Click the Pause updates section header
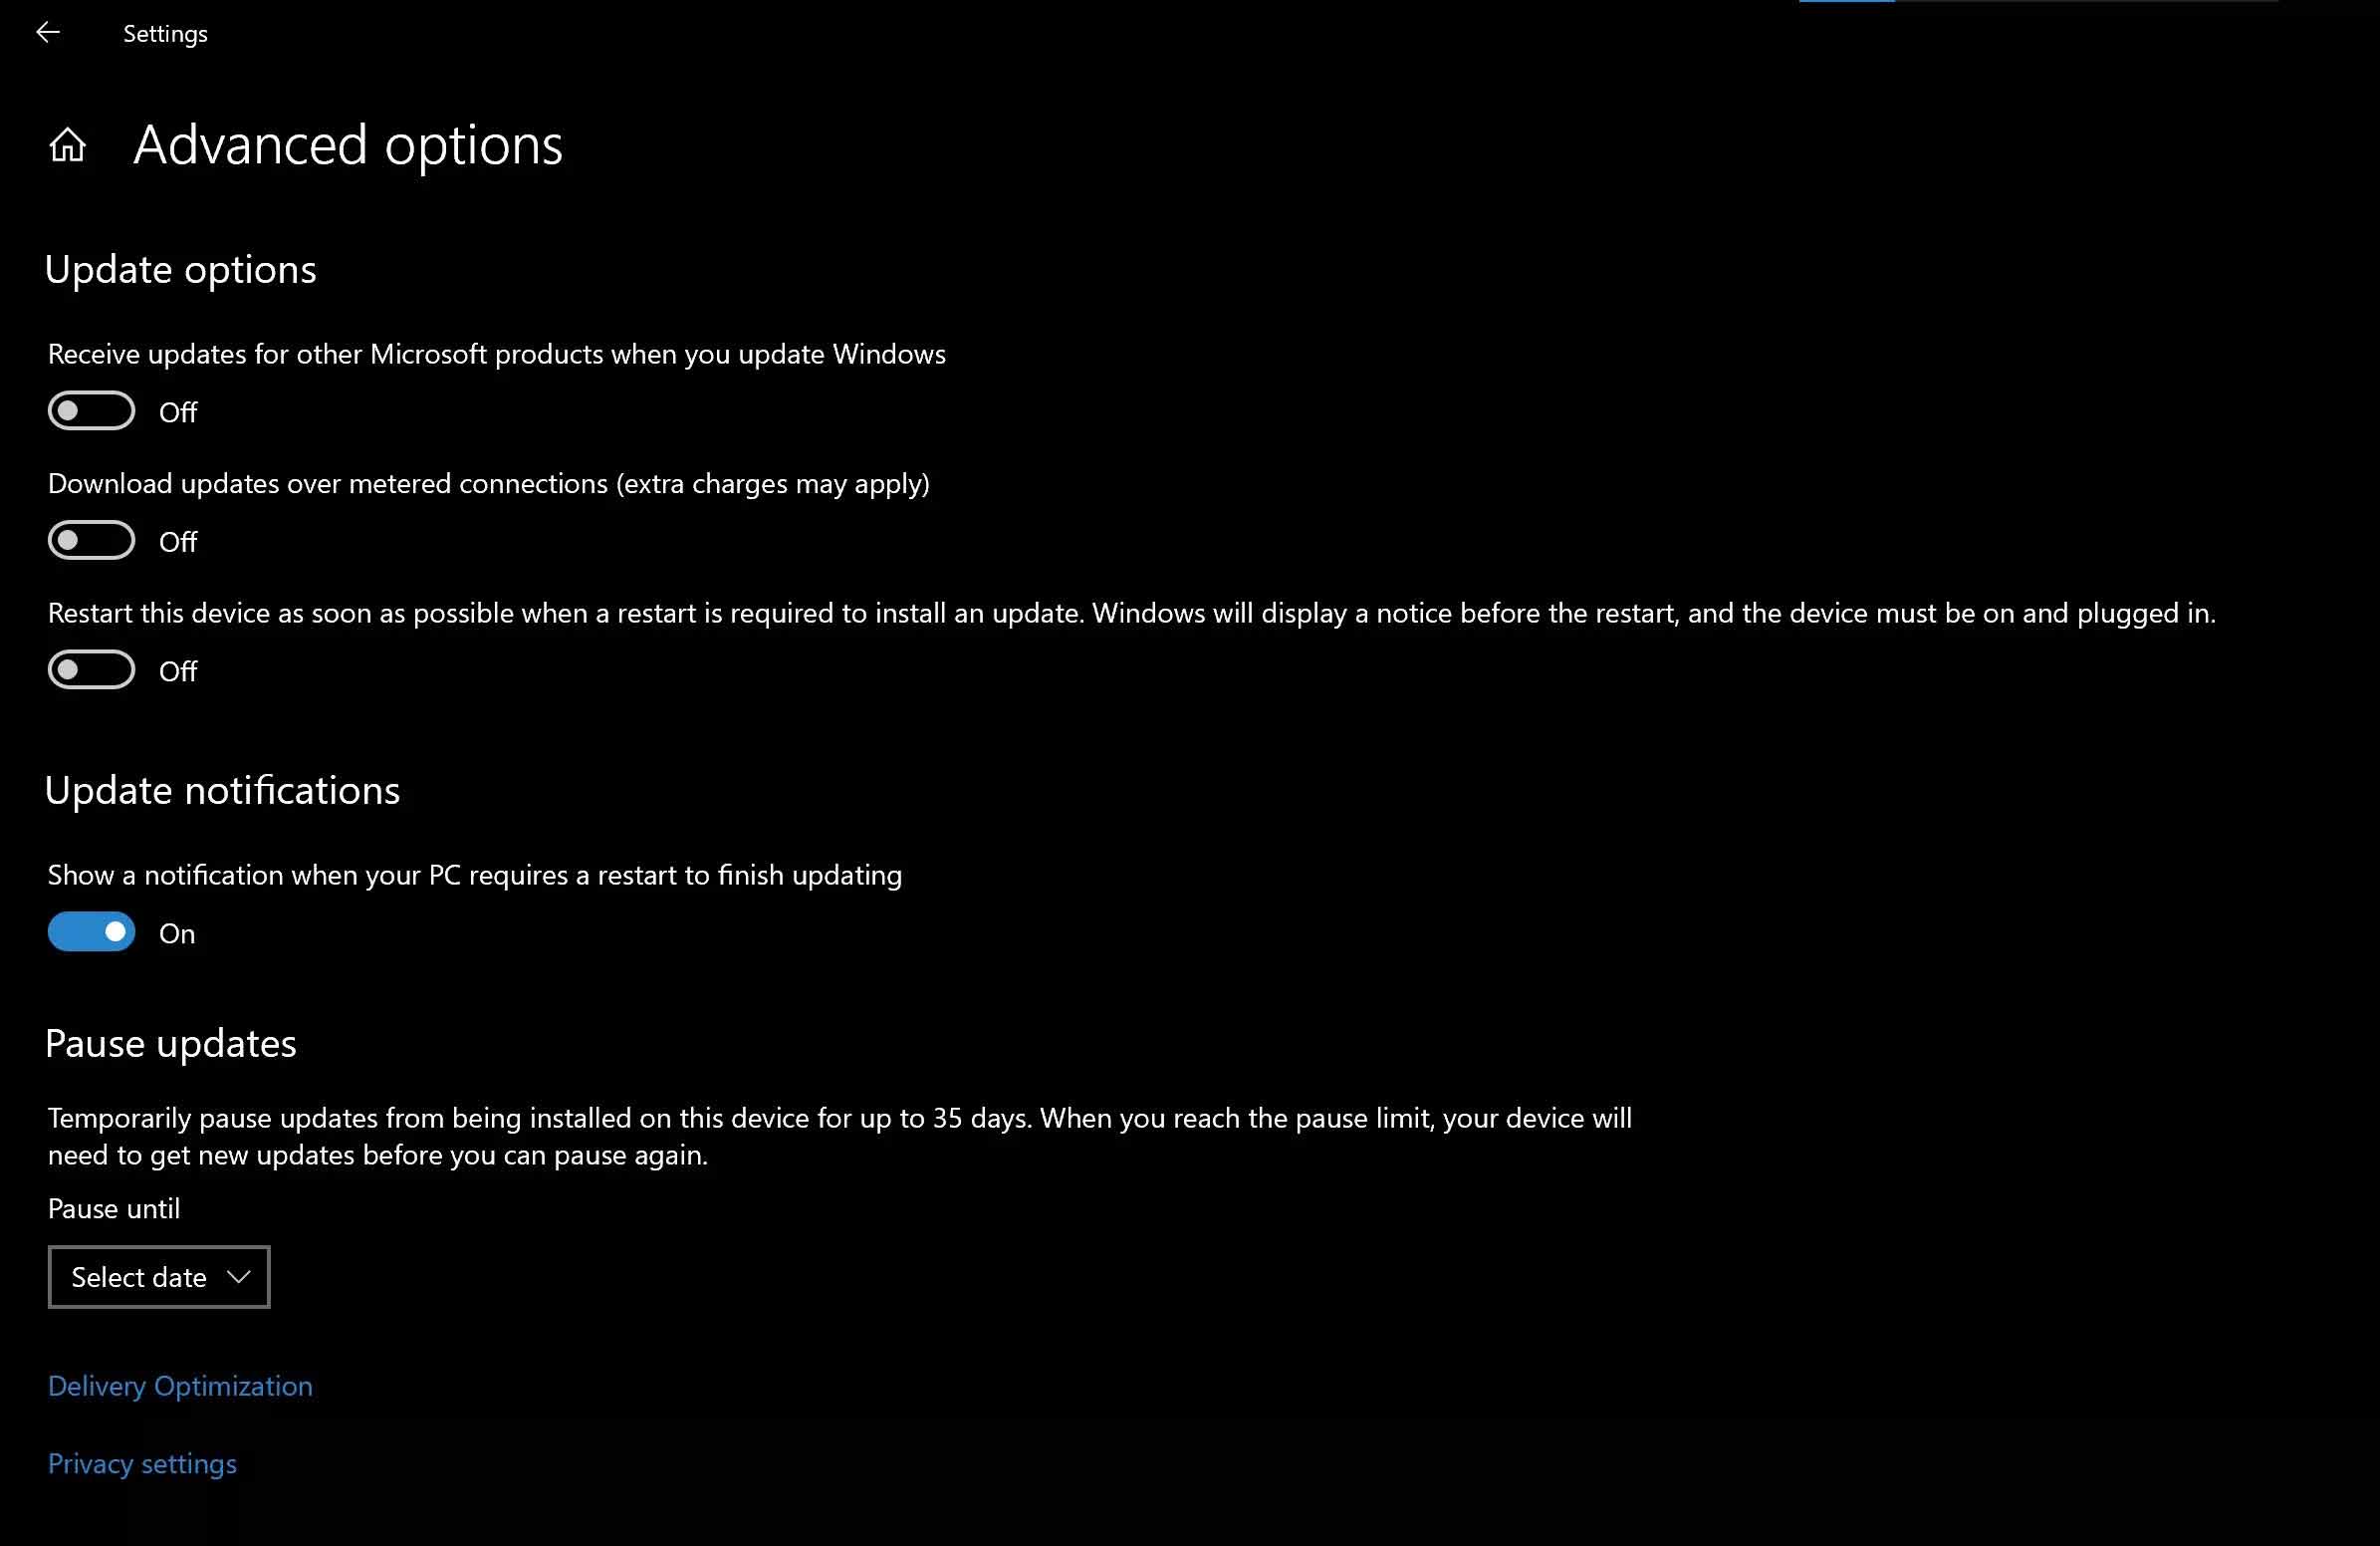 [x=170, y=1043]
